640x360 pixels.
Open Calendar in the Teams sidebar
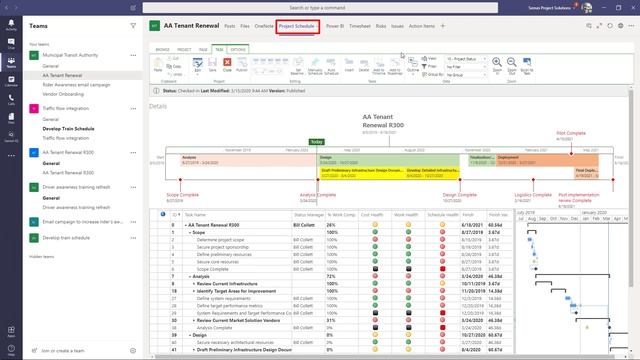click(x=11, y=81)
